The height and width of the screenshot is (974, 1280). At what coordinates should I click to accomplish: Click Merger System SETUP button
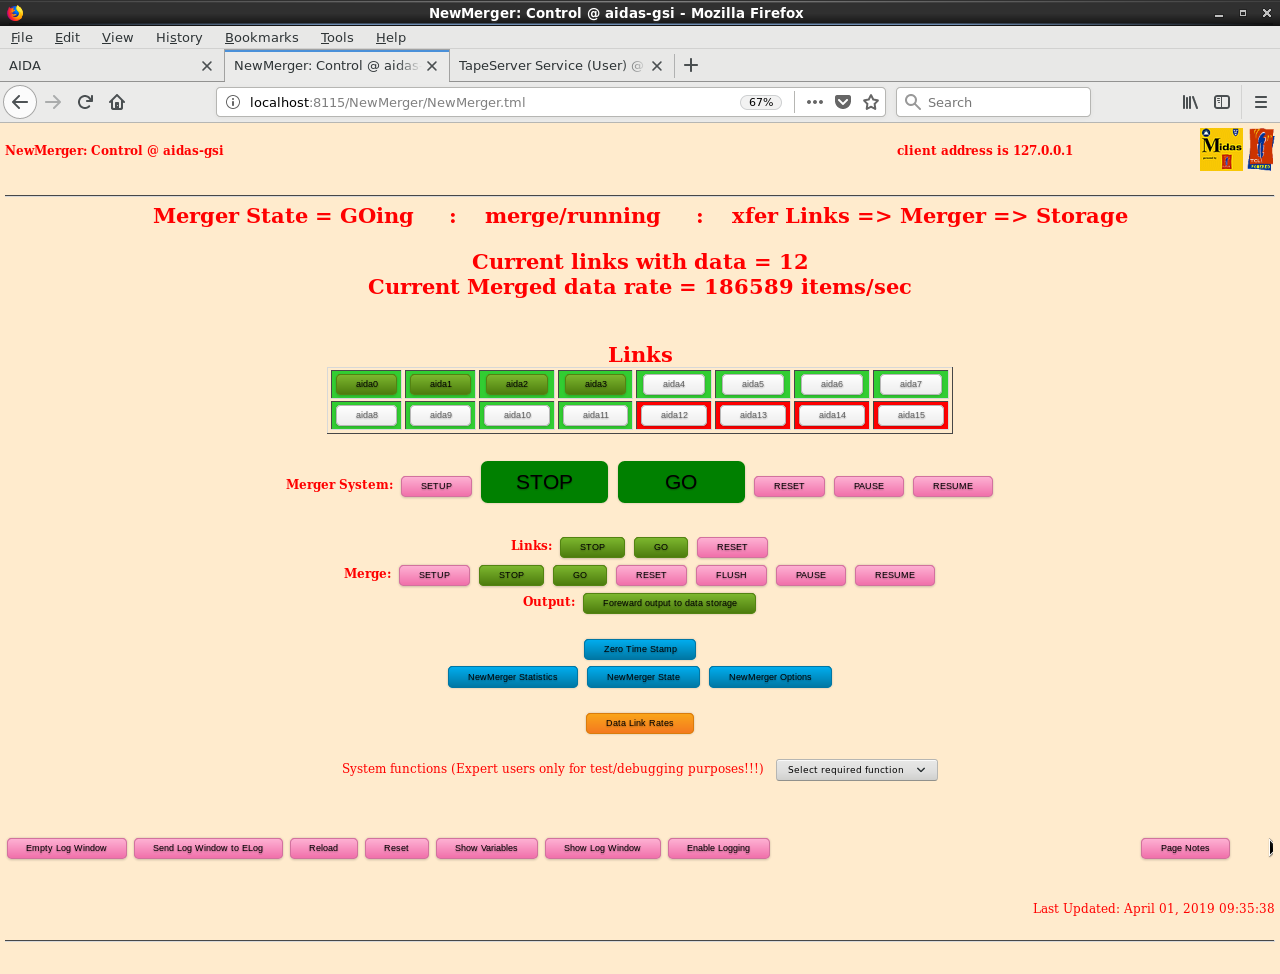436,486
